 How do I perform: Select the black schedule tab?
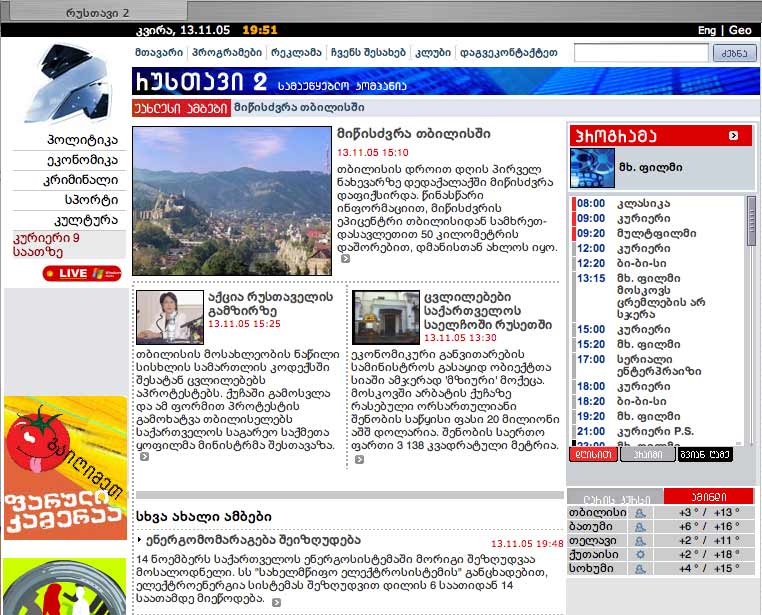point(705,454)
